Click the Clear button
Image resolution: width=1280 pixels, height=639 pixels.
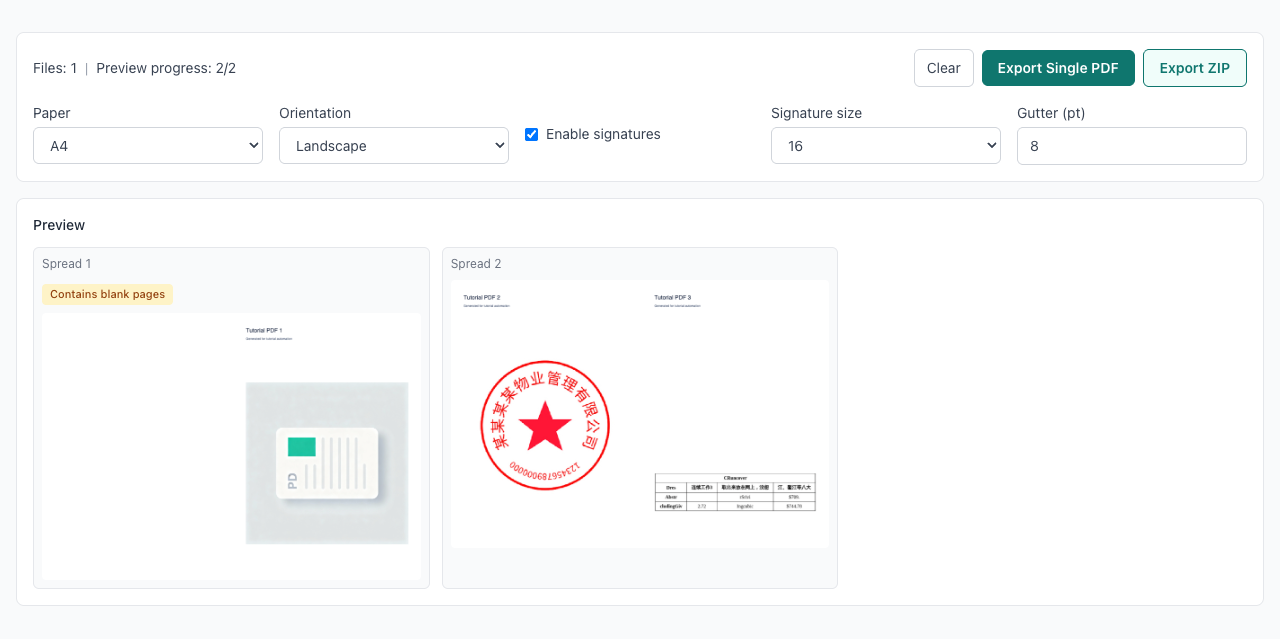coord(943,67)
